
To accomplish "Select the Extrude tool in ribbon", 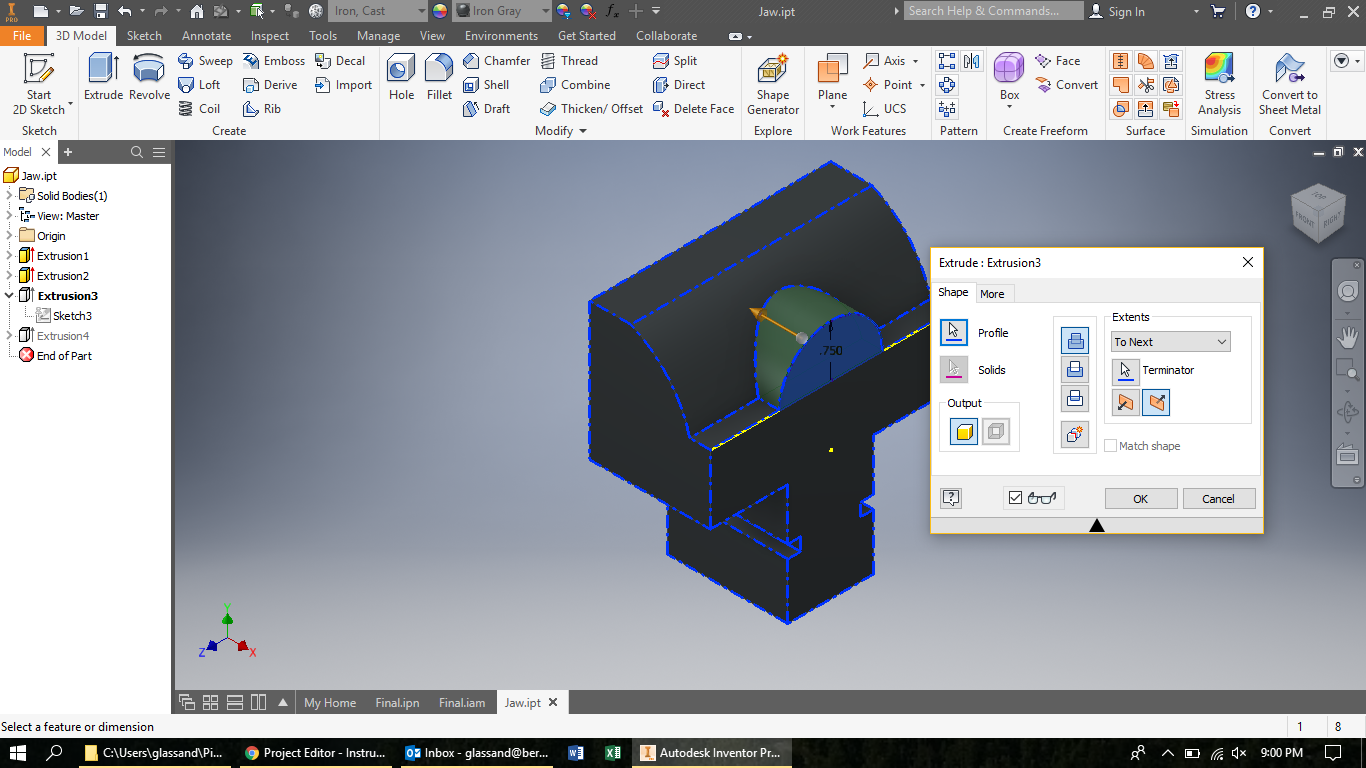I will point(103,78).
